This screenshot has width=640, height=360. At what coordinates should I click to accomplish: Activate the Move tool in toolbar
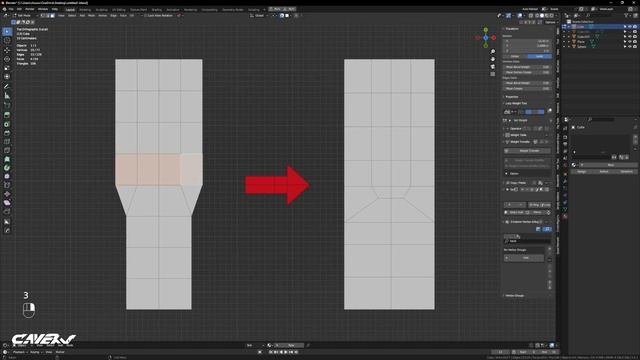point(7,50)
